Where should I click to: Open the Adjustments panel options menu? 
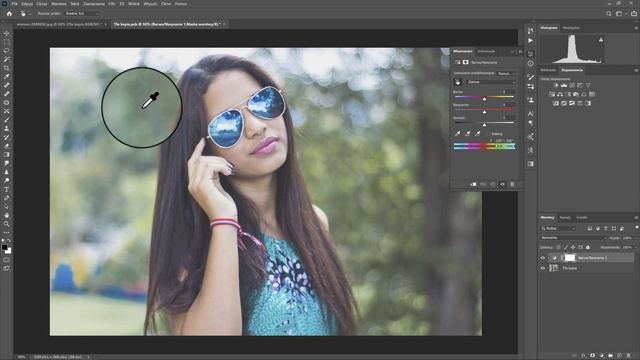pos(636,70)
